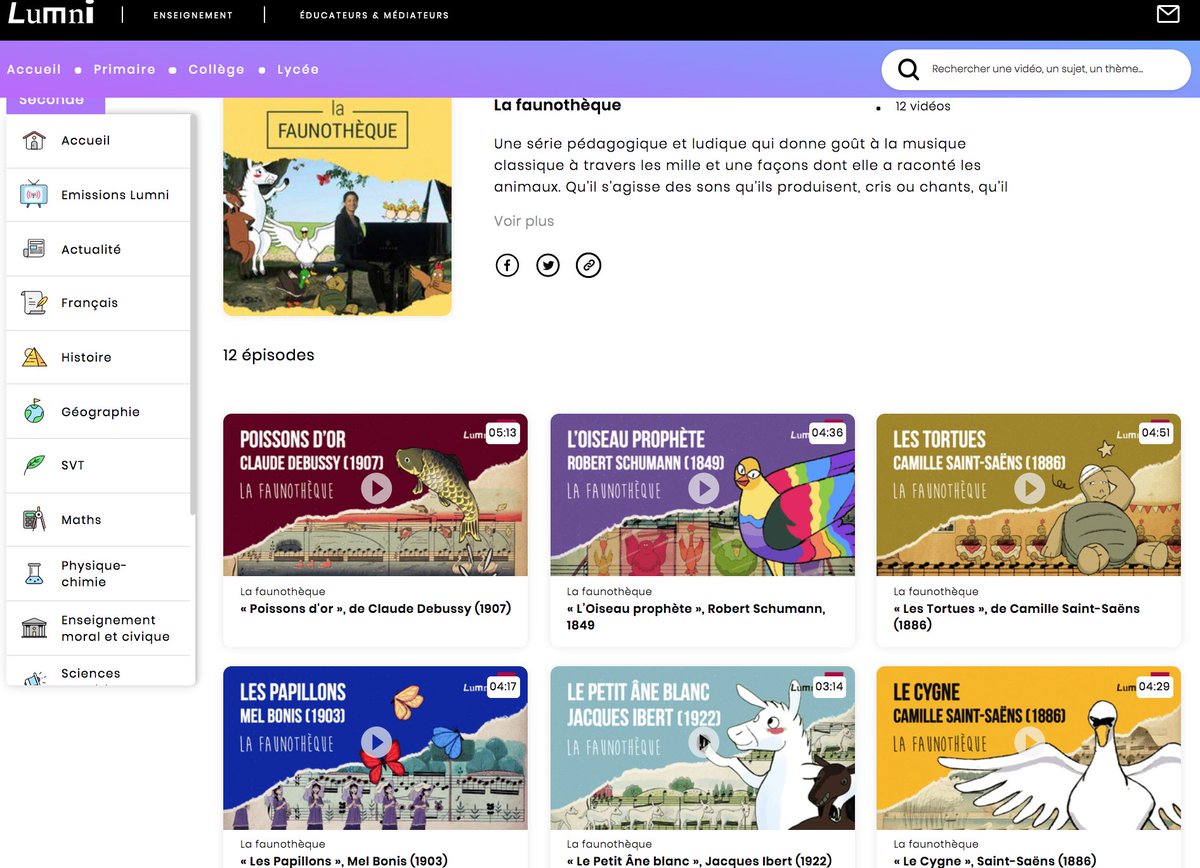
Task: Click the Accueil house icon in sidebar
Action: point(34,141)
